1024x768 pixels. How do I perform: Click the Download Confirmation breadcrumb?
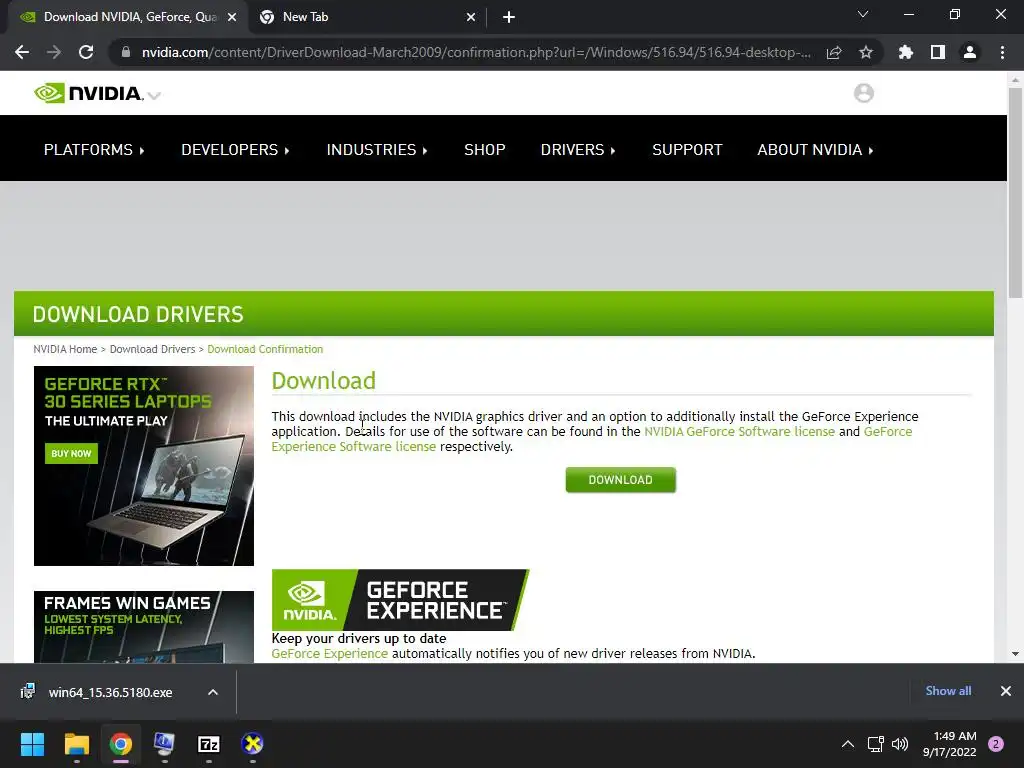(x=265, y=349)
